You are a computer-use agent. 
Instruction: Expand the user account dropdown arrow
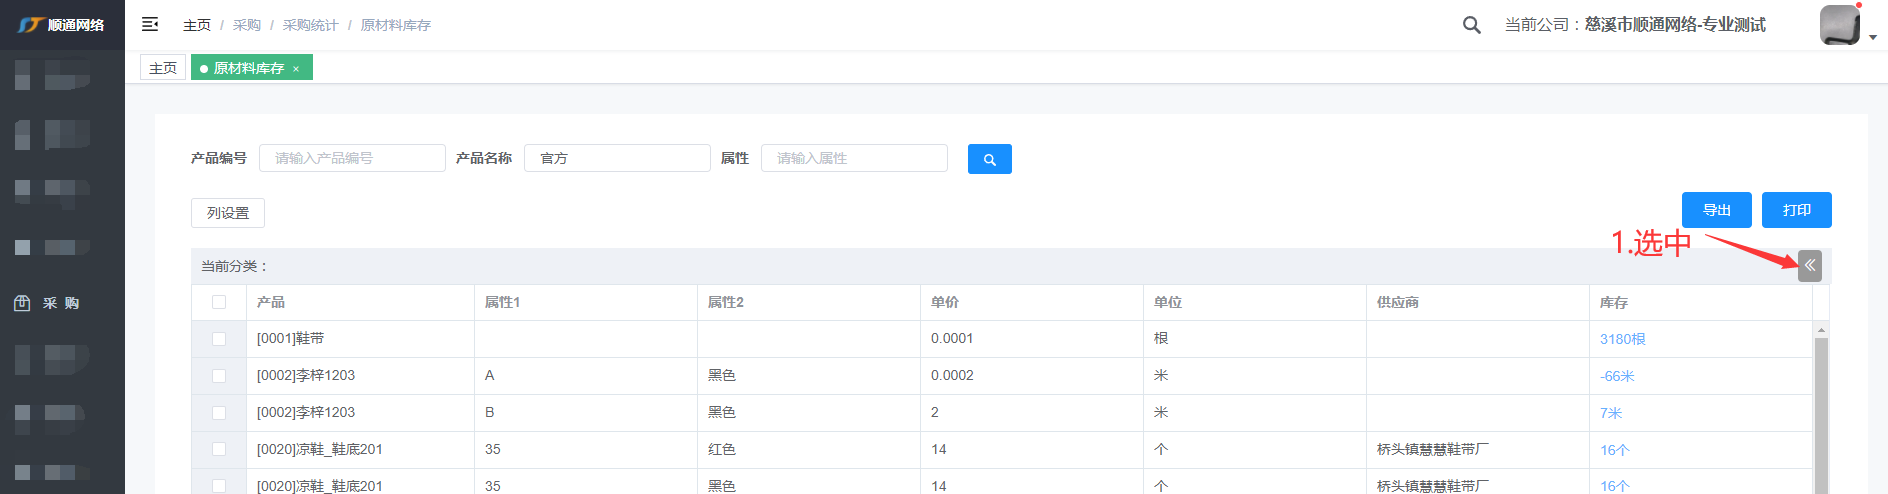(x=1873, y=37)
